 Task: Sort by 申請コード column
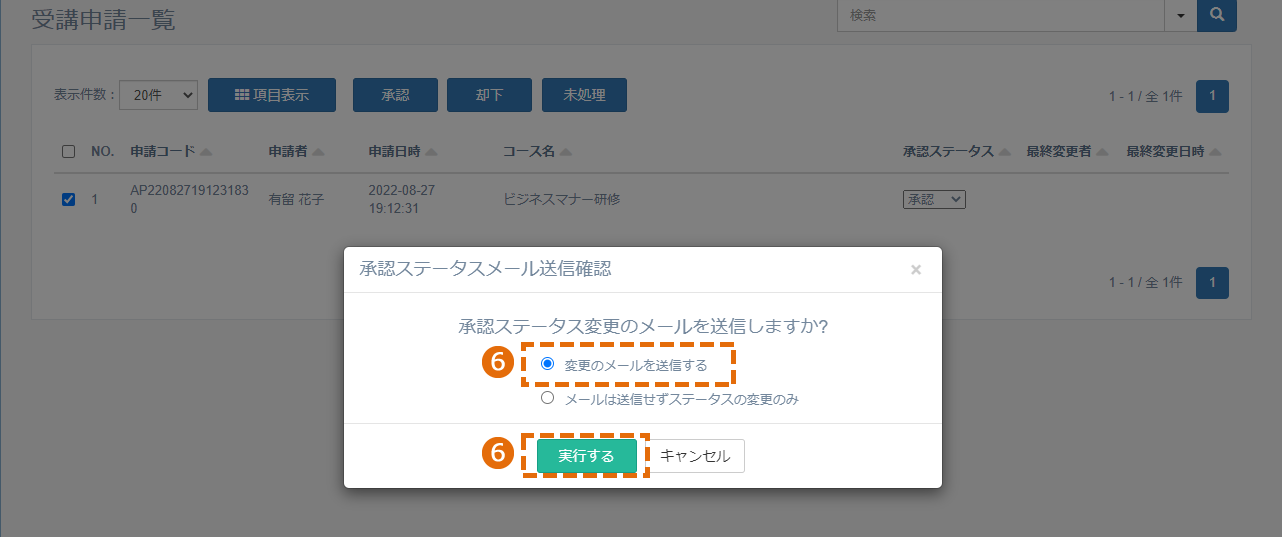coord(171,152)
